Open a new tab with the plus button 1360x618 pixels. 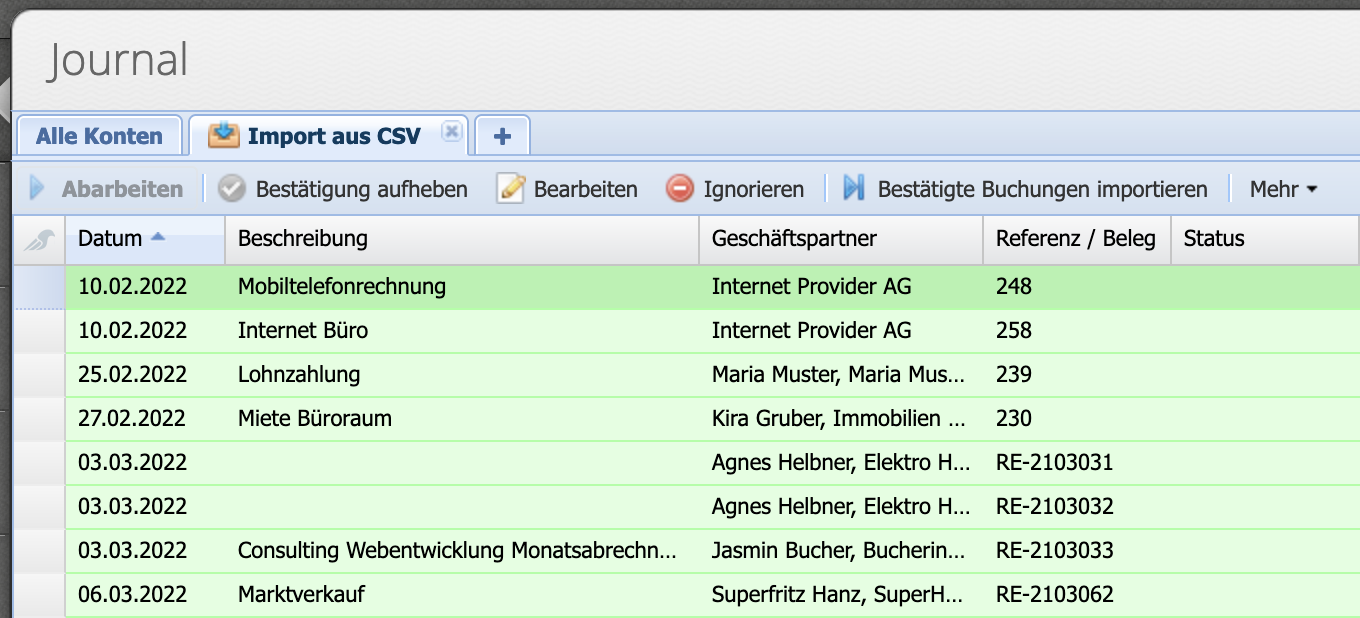[x=502, y=134]
